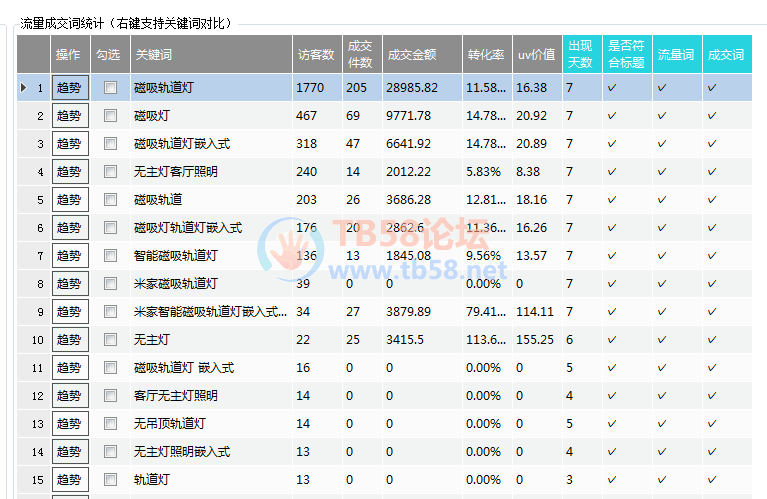The height and width of the screenshot is (499, 767).
Task: Click 趋势 button in row 10 无主灯
Action: coord(69,340)
